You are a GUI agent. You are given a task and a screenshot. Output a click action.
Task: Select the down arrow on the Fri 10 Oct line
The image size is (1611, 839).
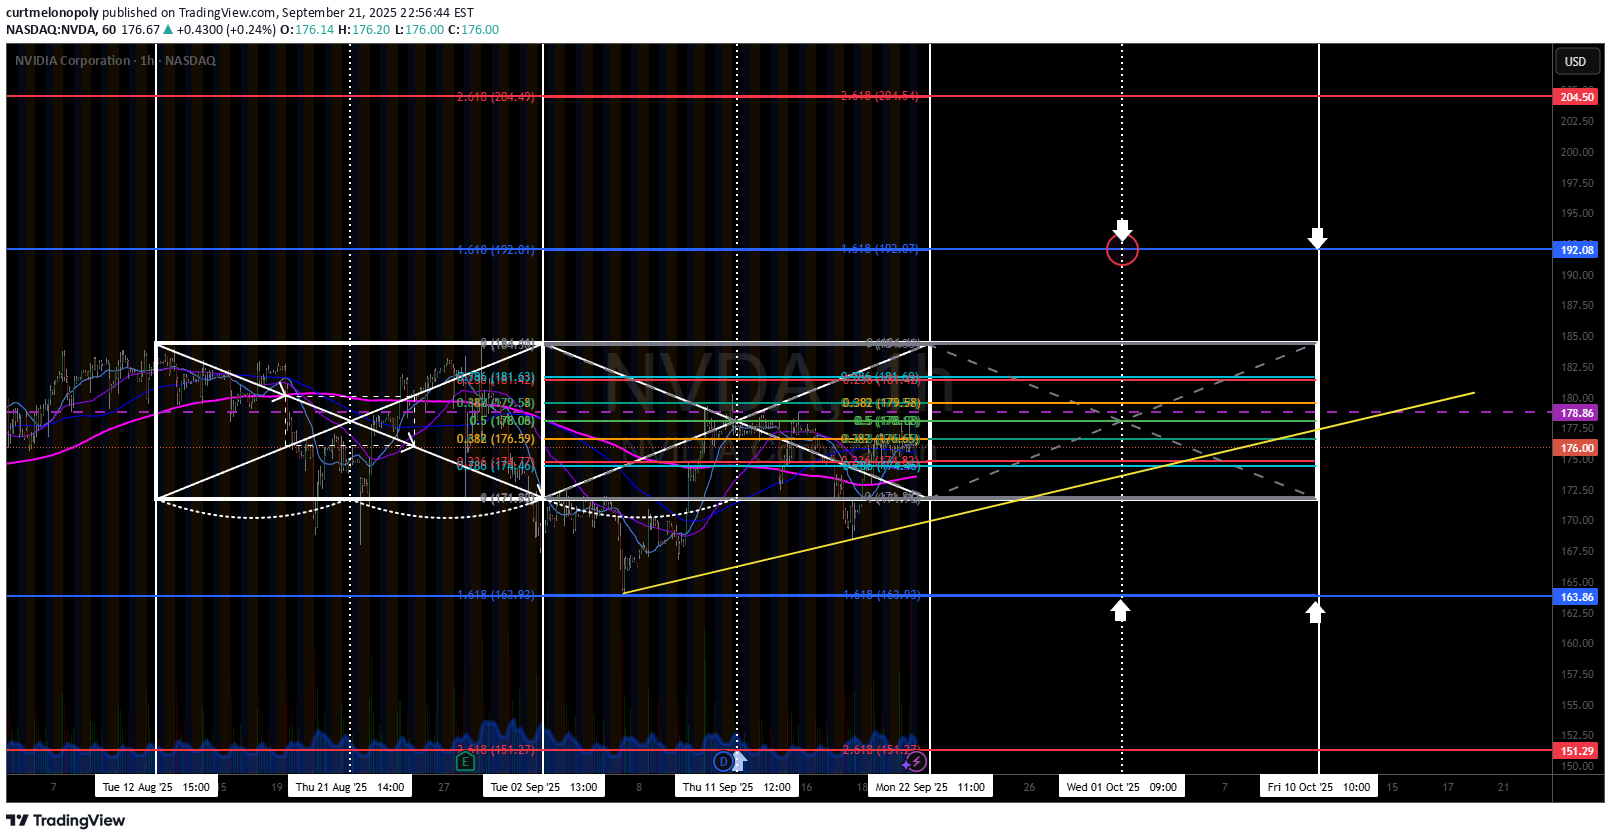(1317, 238)
